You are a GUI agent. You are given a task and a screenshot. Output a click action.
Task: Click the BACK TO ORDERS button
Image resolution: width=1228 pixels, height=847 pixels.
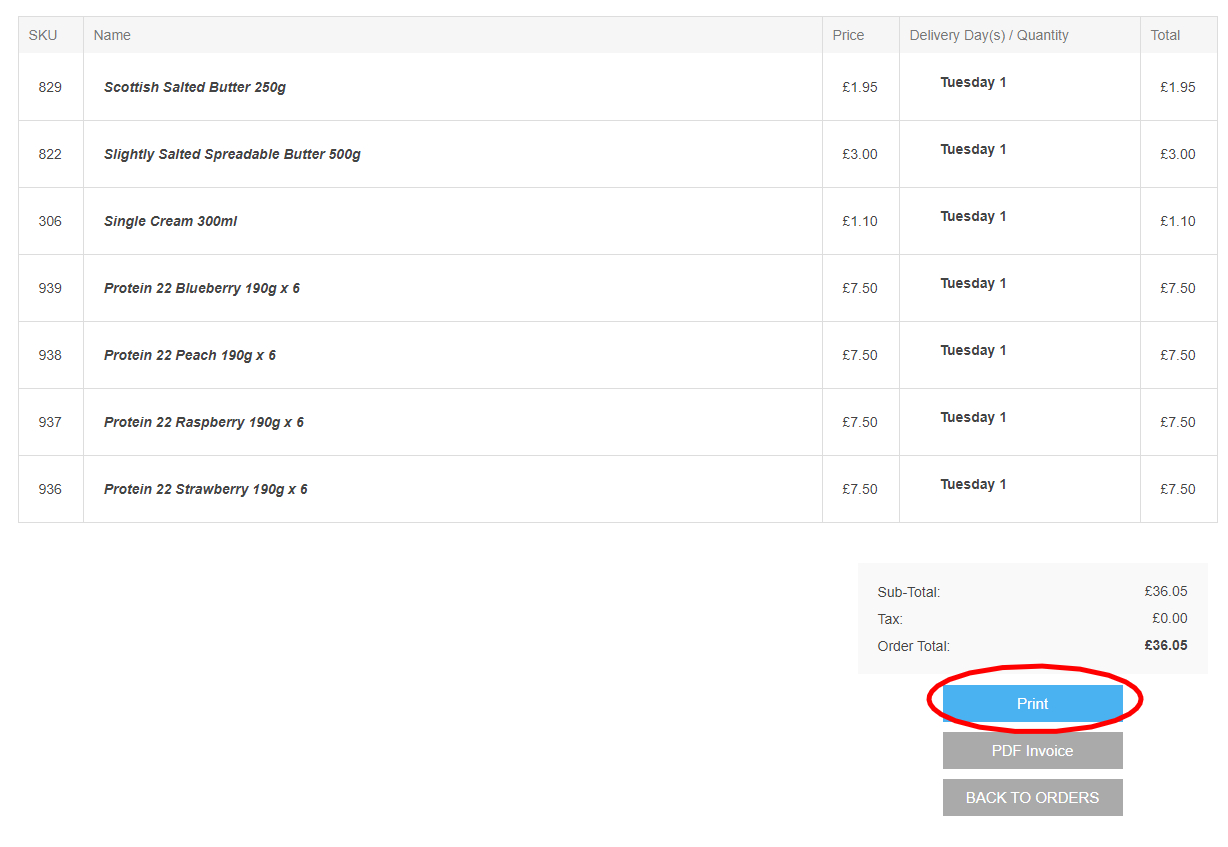pos(1032,797)
